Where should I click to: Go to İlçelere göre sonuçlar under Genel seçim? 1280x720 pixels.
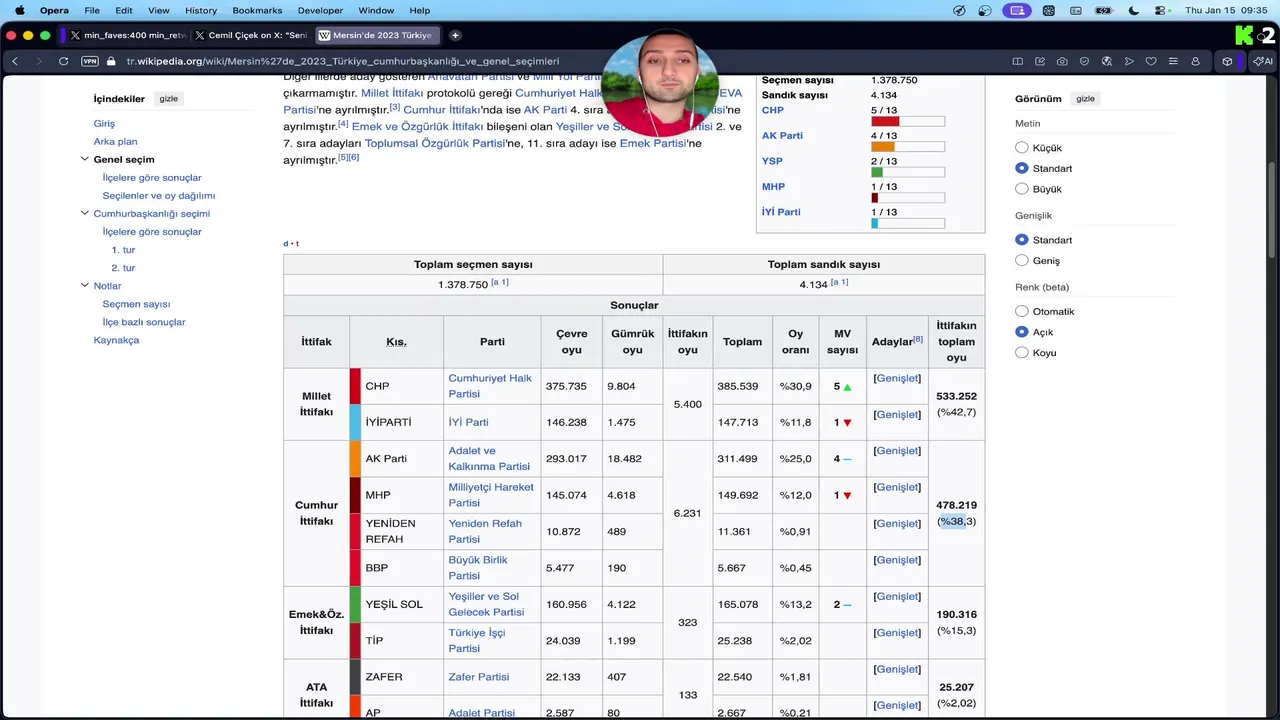(x=152, y=177)
